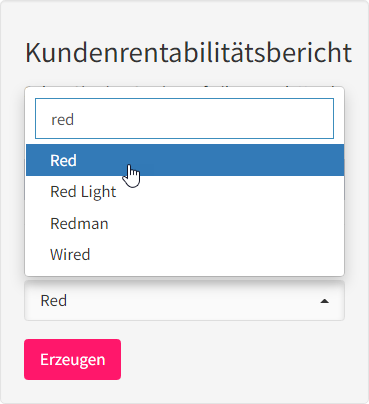Collapse the Red select dropdown
Screen dimensions: 369x404
[x=184, y=300]
